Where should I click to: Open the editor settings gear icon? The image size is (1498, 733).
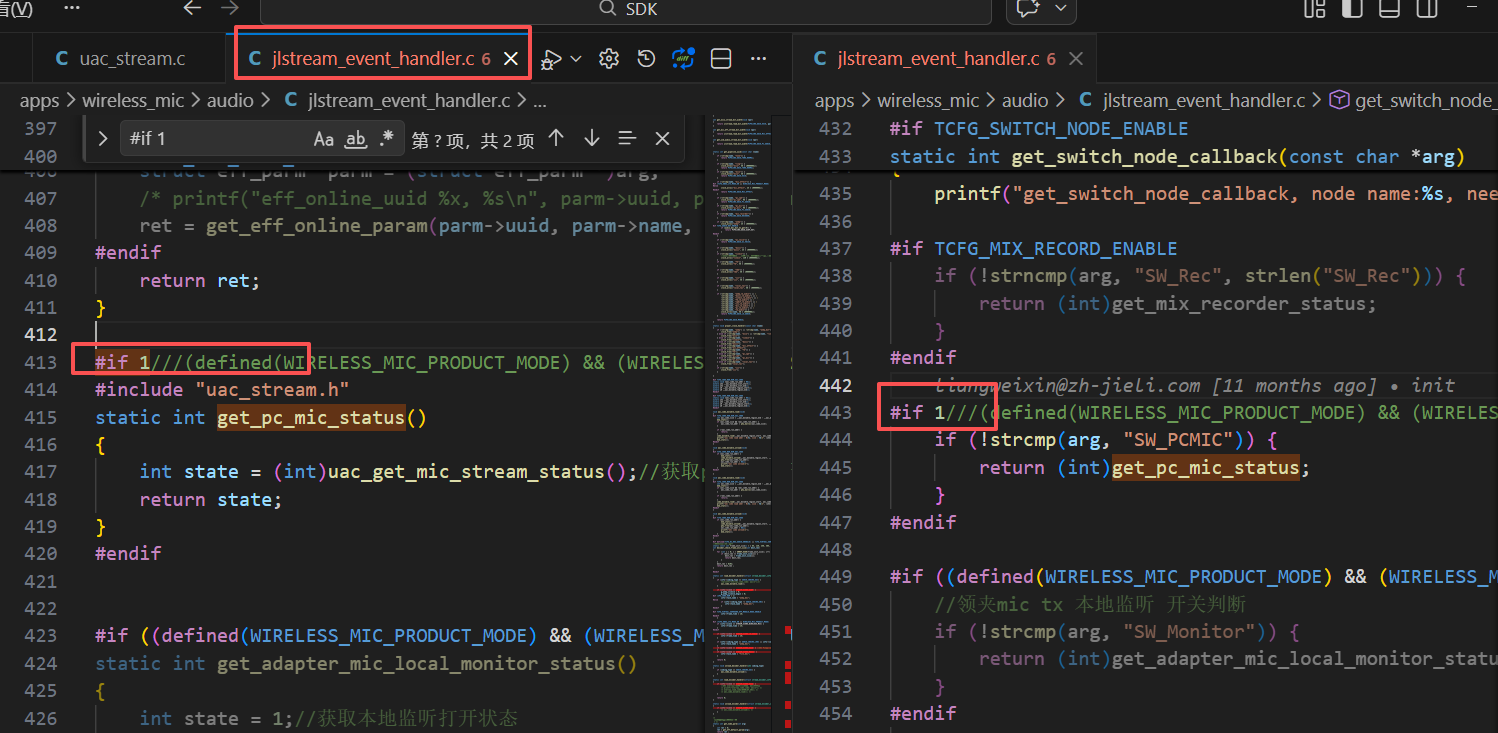(609, 59)
